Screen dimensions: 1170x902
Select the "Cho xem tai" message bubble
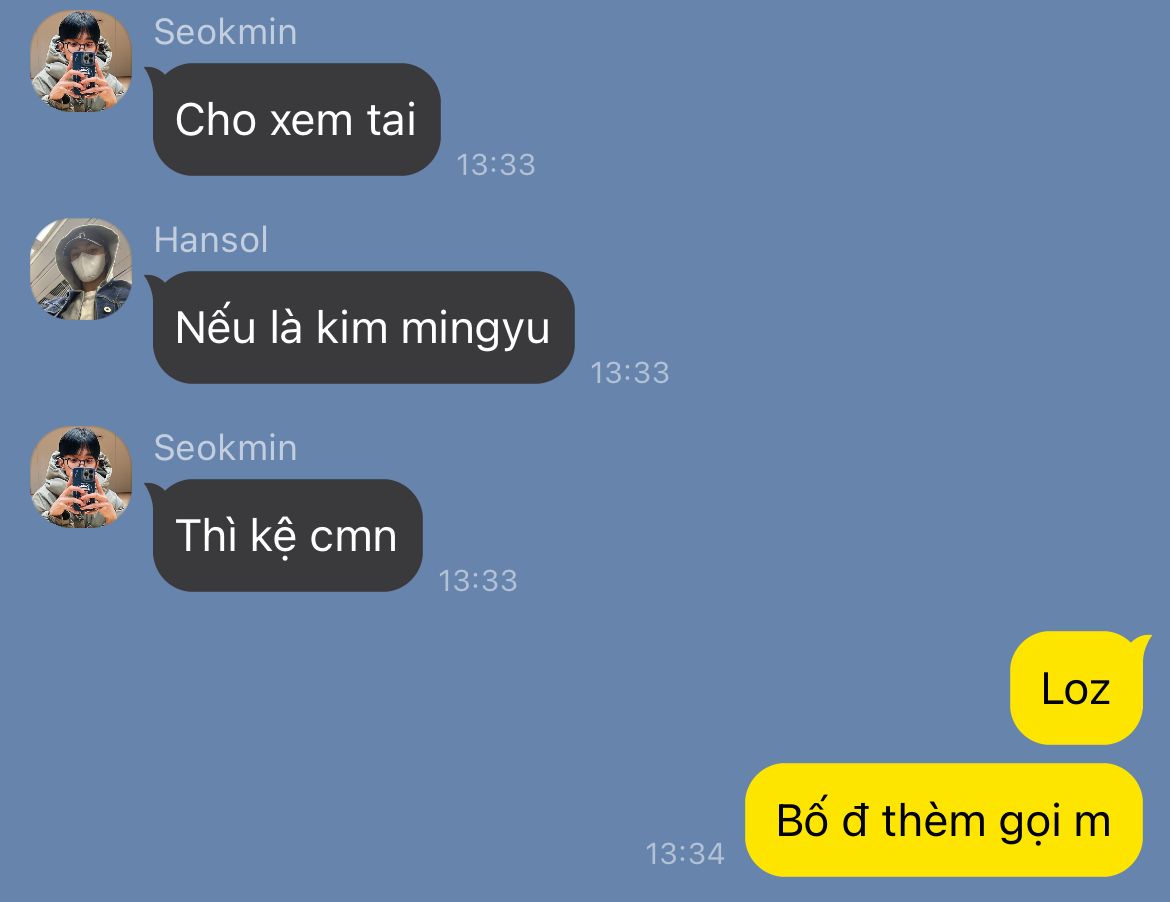[296, 119]
